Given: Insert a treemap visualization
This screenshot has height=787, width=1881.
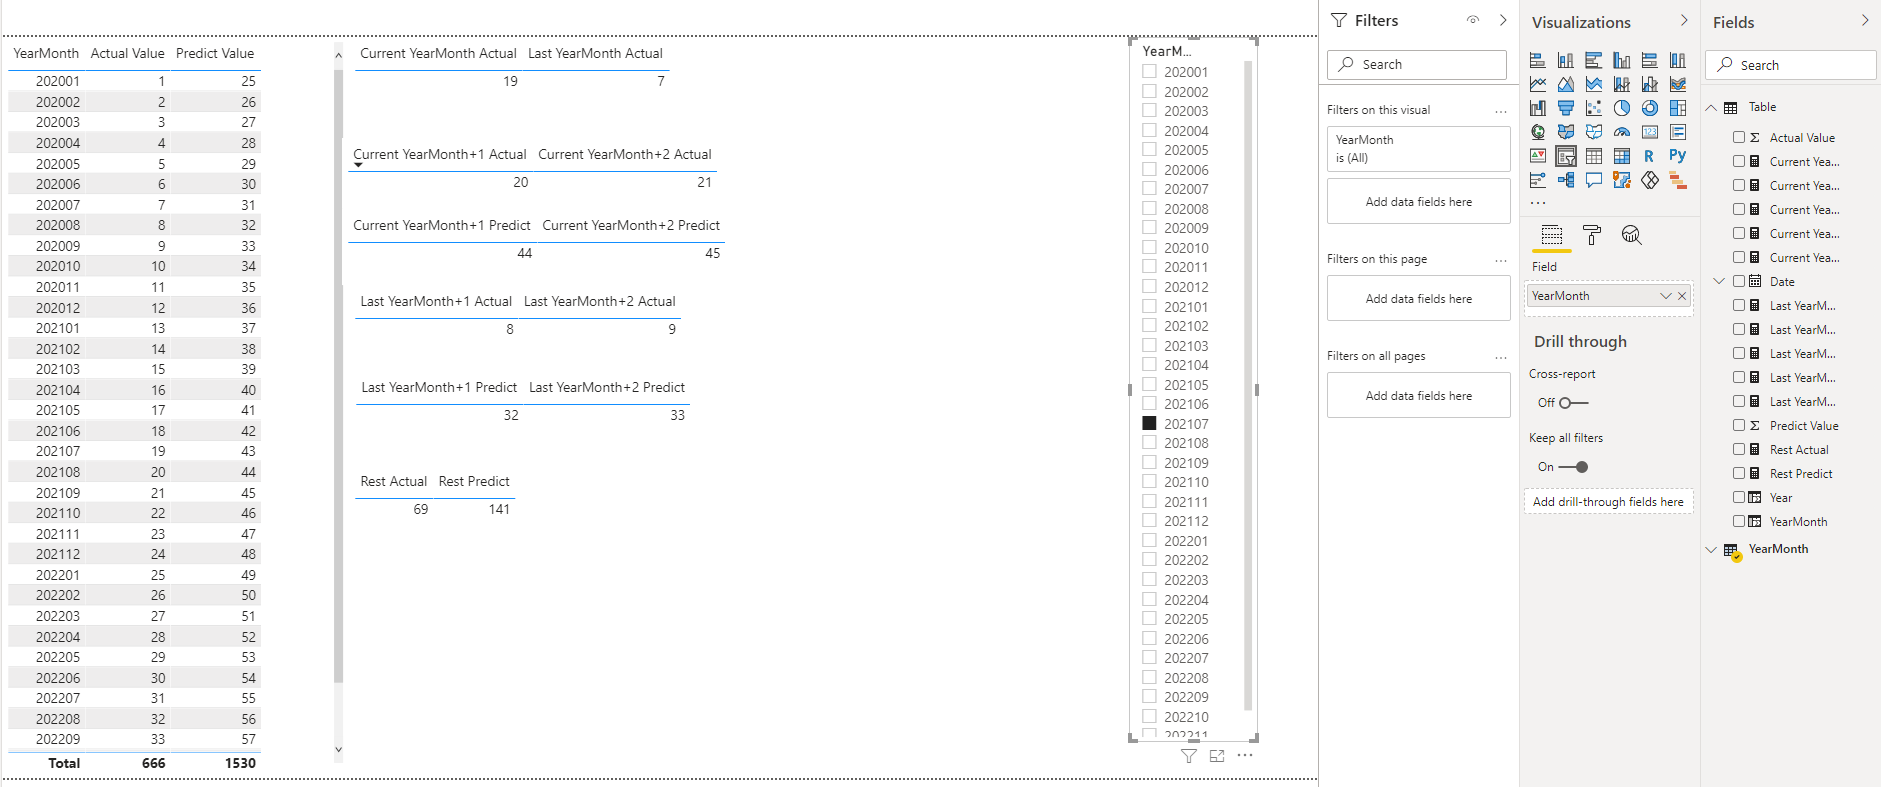Looking at the screenshot, I should [1678, 109].
